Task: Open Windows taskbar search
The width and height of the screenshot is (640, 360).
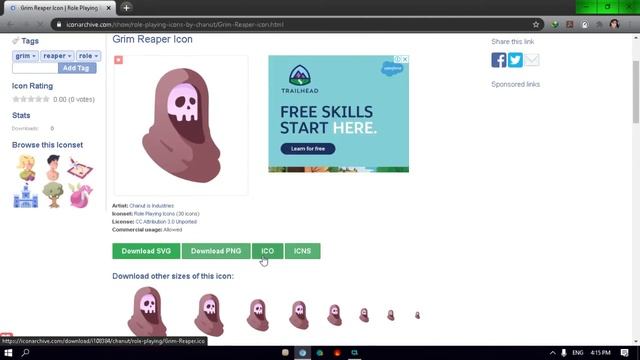Action: tap(25, 353)
